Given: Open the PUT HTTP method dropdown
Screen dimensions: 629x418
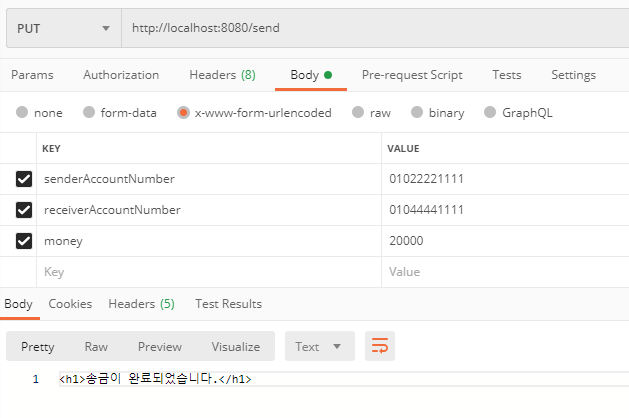Looking at the screenshot, I should (64, 28).
